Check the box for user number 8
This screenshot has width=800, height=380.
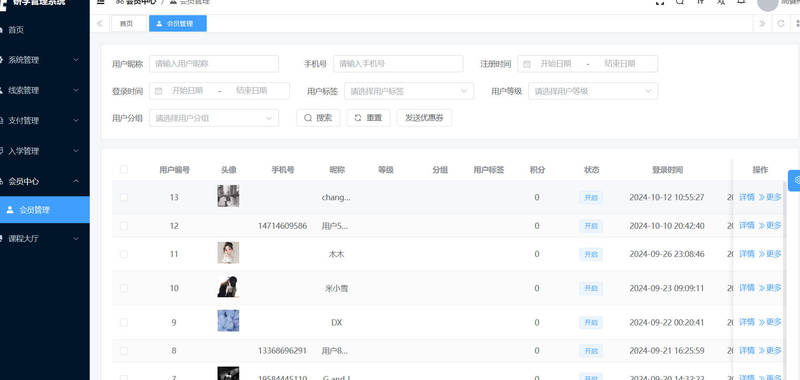coord(124,350)
